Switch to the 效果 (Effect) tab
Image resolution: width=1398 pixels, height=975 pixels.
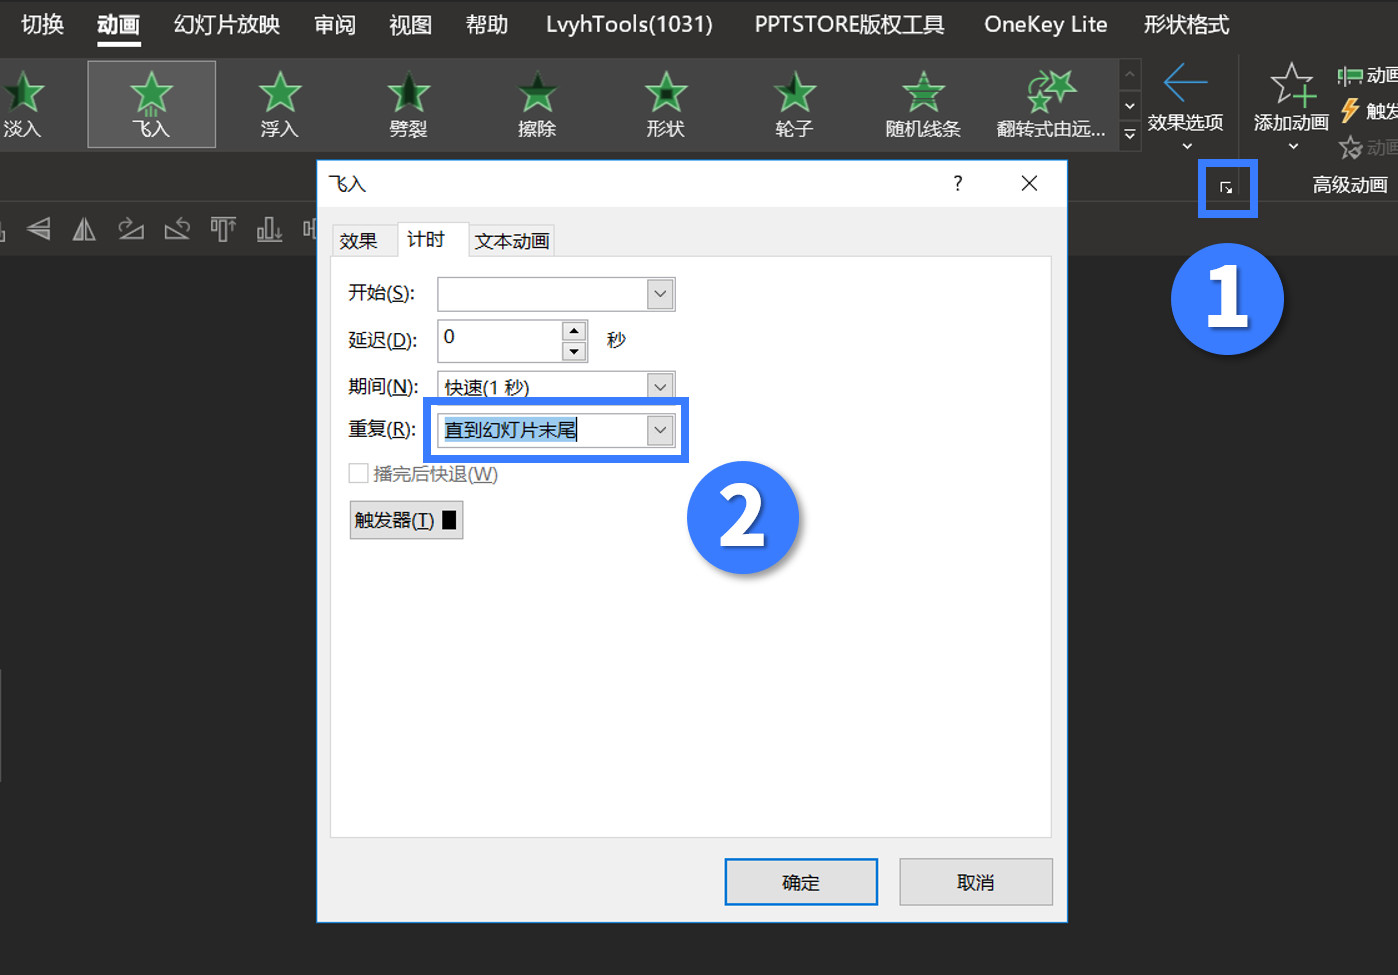point(358,241)
